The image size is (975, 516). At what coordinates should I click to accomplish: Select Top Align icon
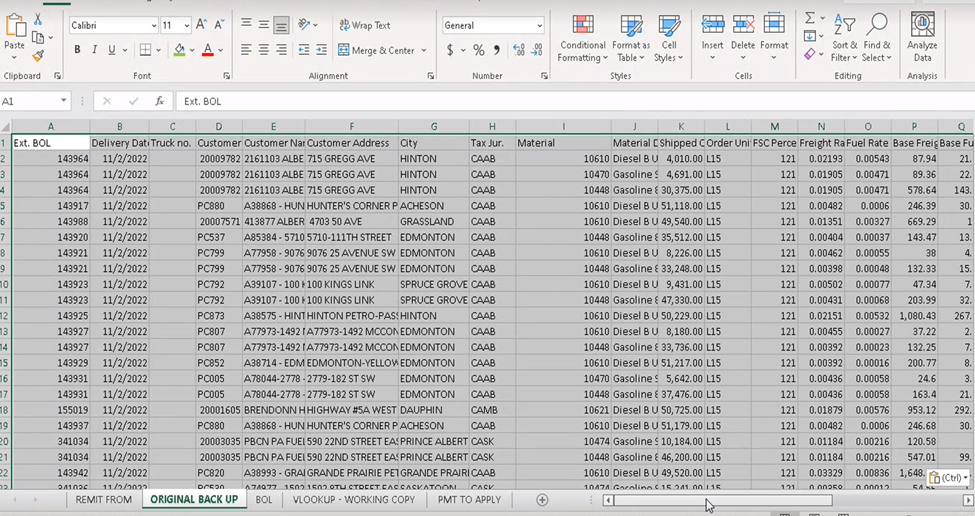pos(246,24)
